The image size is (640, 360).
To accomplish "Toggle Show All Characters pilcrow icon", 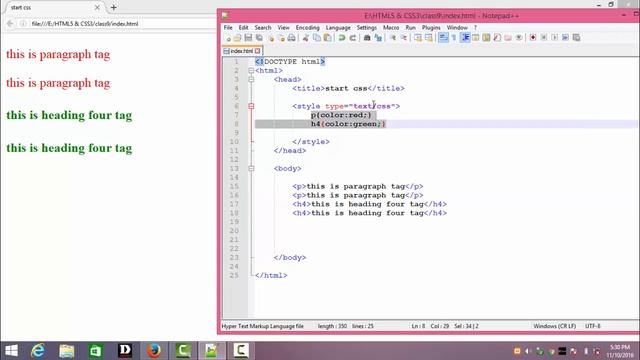I will 454,38.
